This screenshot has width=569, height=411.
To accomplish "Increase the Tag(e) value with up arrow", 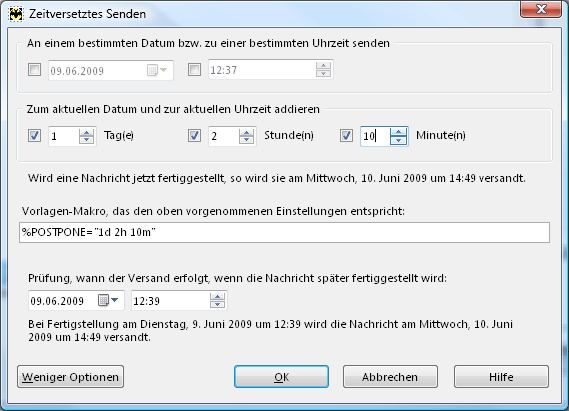I will (86, 132).
